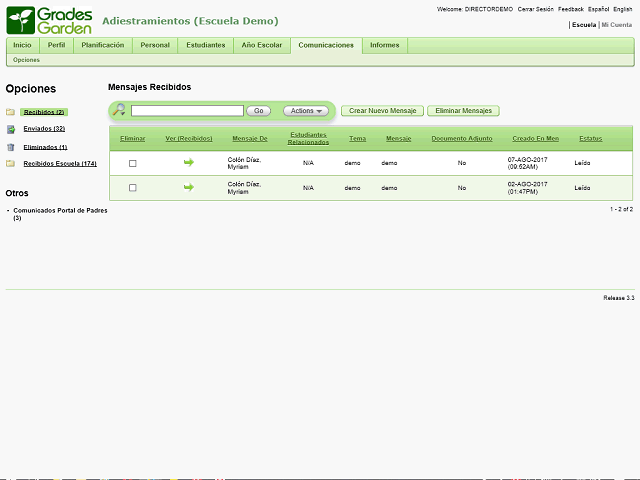The image size is (640, 480).
Task: Sort by Creado En Men column
Action: 535,138
